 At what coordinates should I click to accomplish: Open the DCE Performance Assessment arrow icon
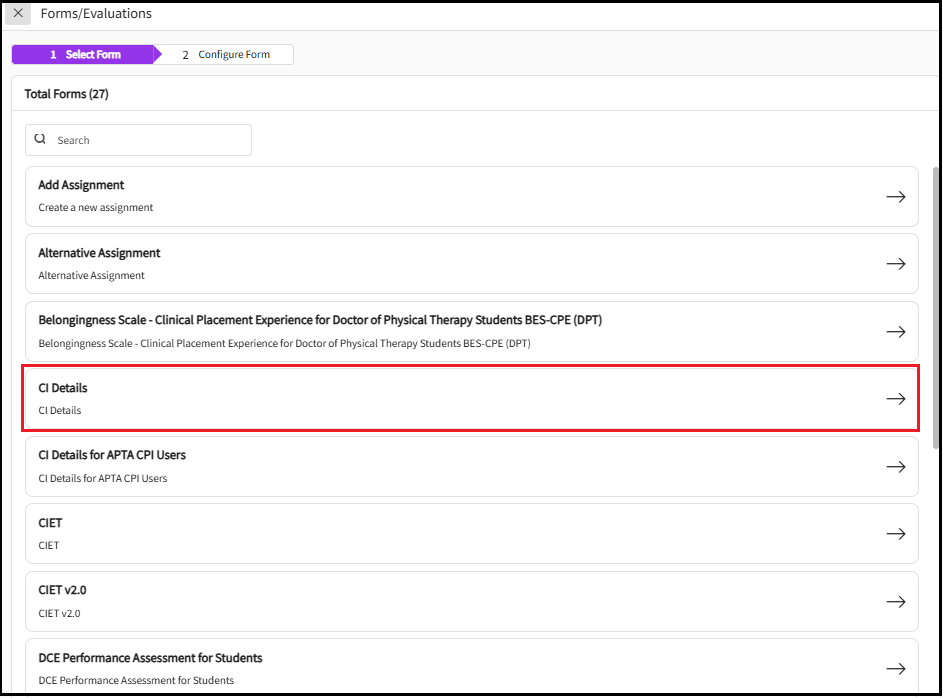[896, 668]
